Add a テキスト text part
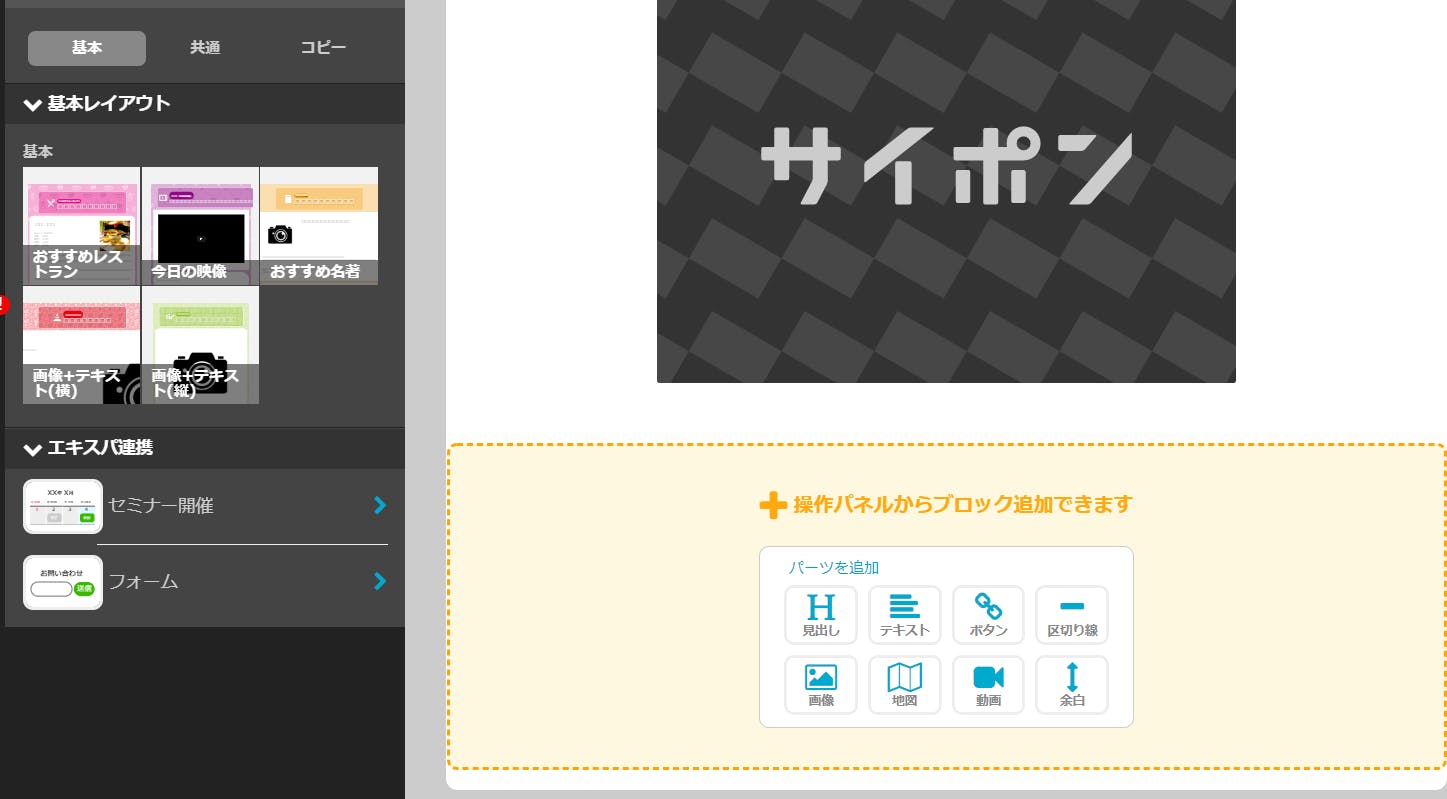This screenshot has width=1447, height=799. 905,615
